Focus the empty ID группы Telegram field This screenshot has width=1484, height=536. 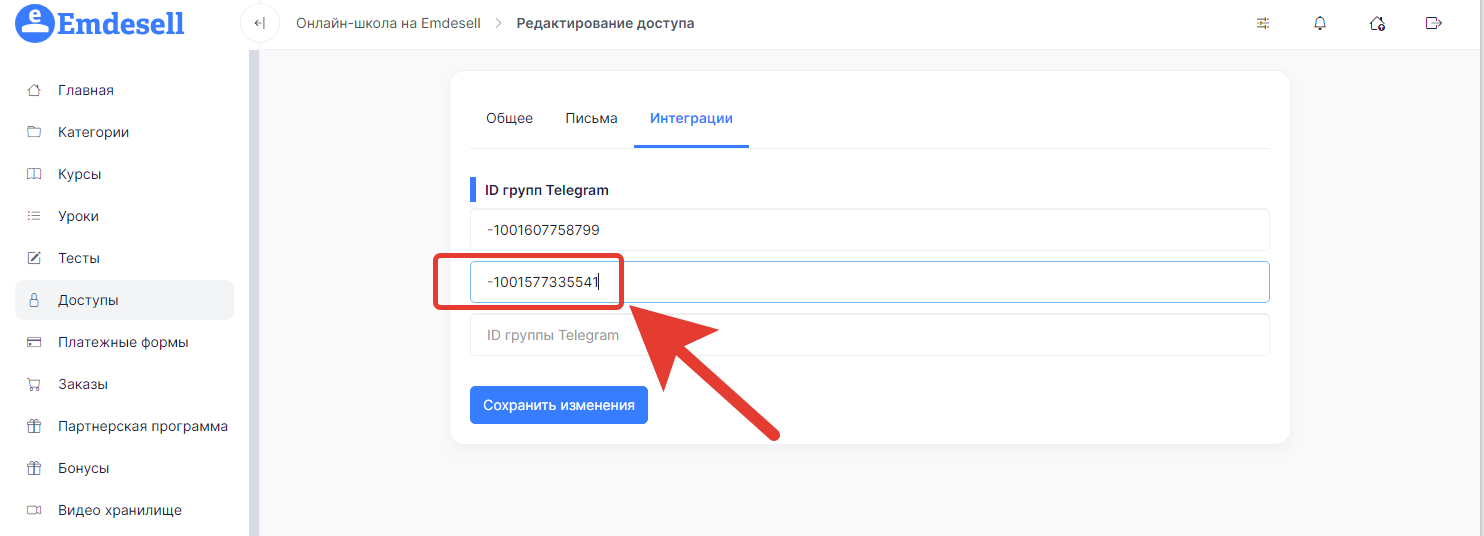(870, 335)
